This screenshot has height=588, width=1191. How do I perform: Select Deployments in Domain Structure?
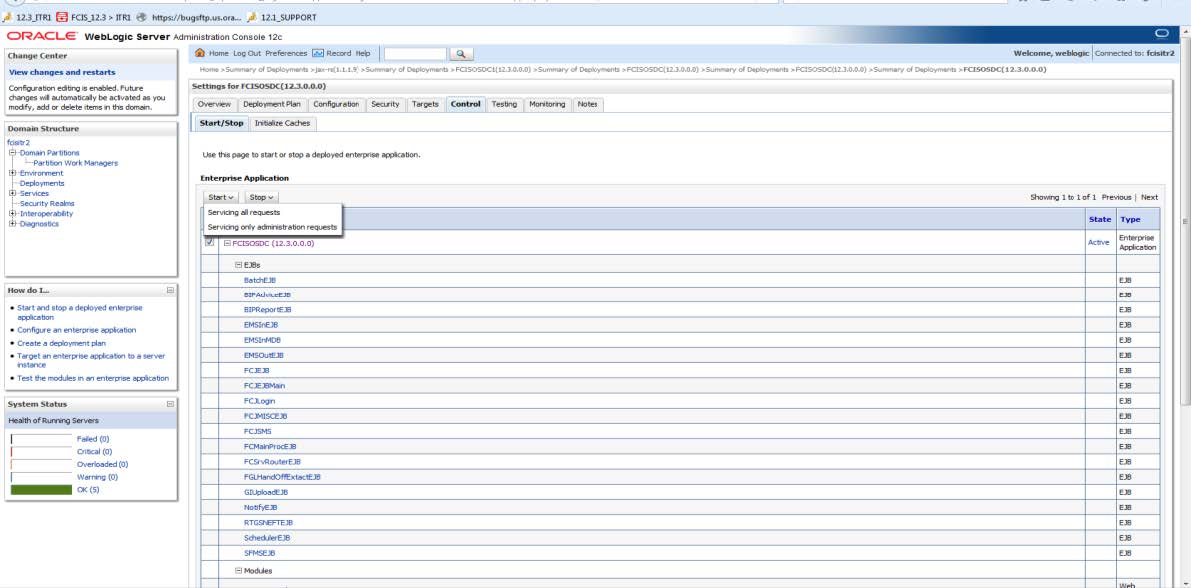coord(42,183)
